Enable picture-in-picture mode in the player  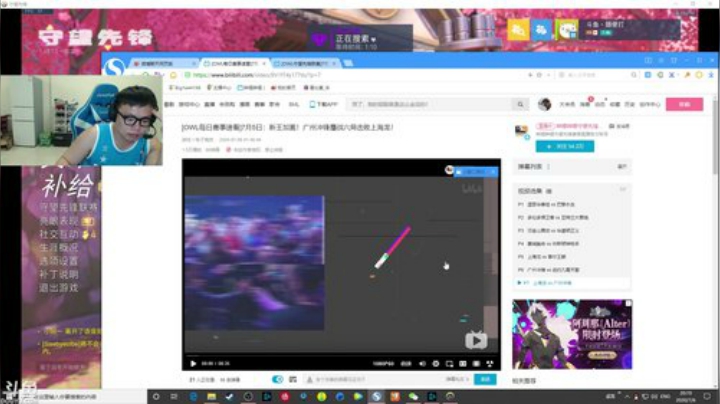coord(449,364)
